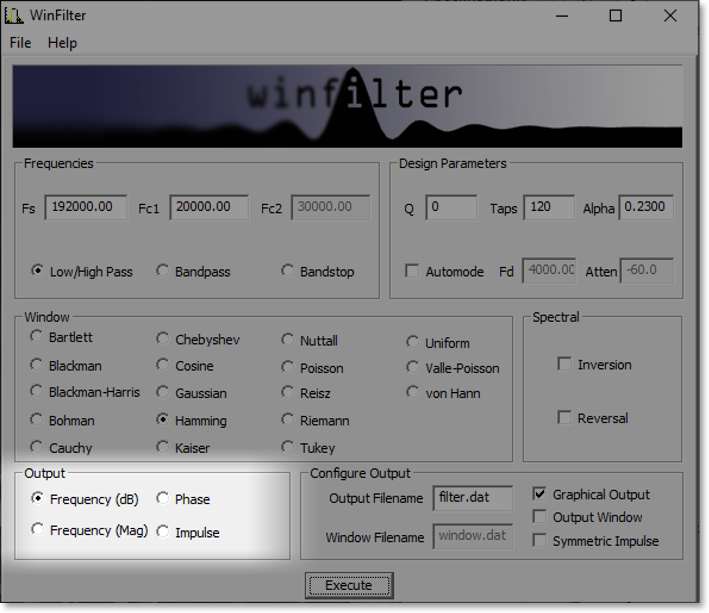
Task: Open the Help menu
Action: point(62,43)
